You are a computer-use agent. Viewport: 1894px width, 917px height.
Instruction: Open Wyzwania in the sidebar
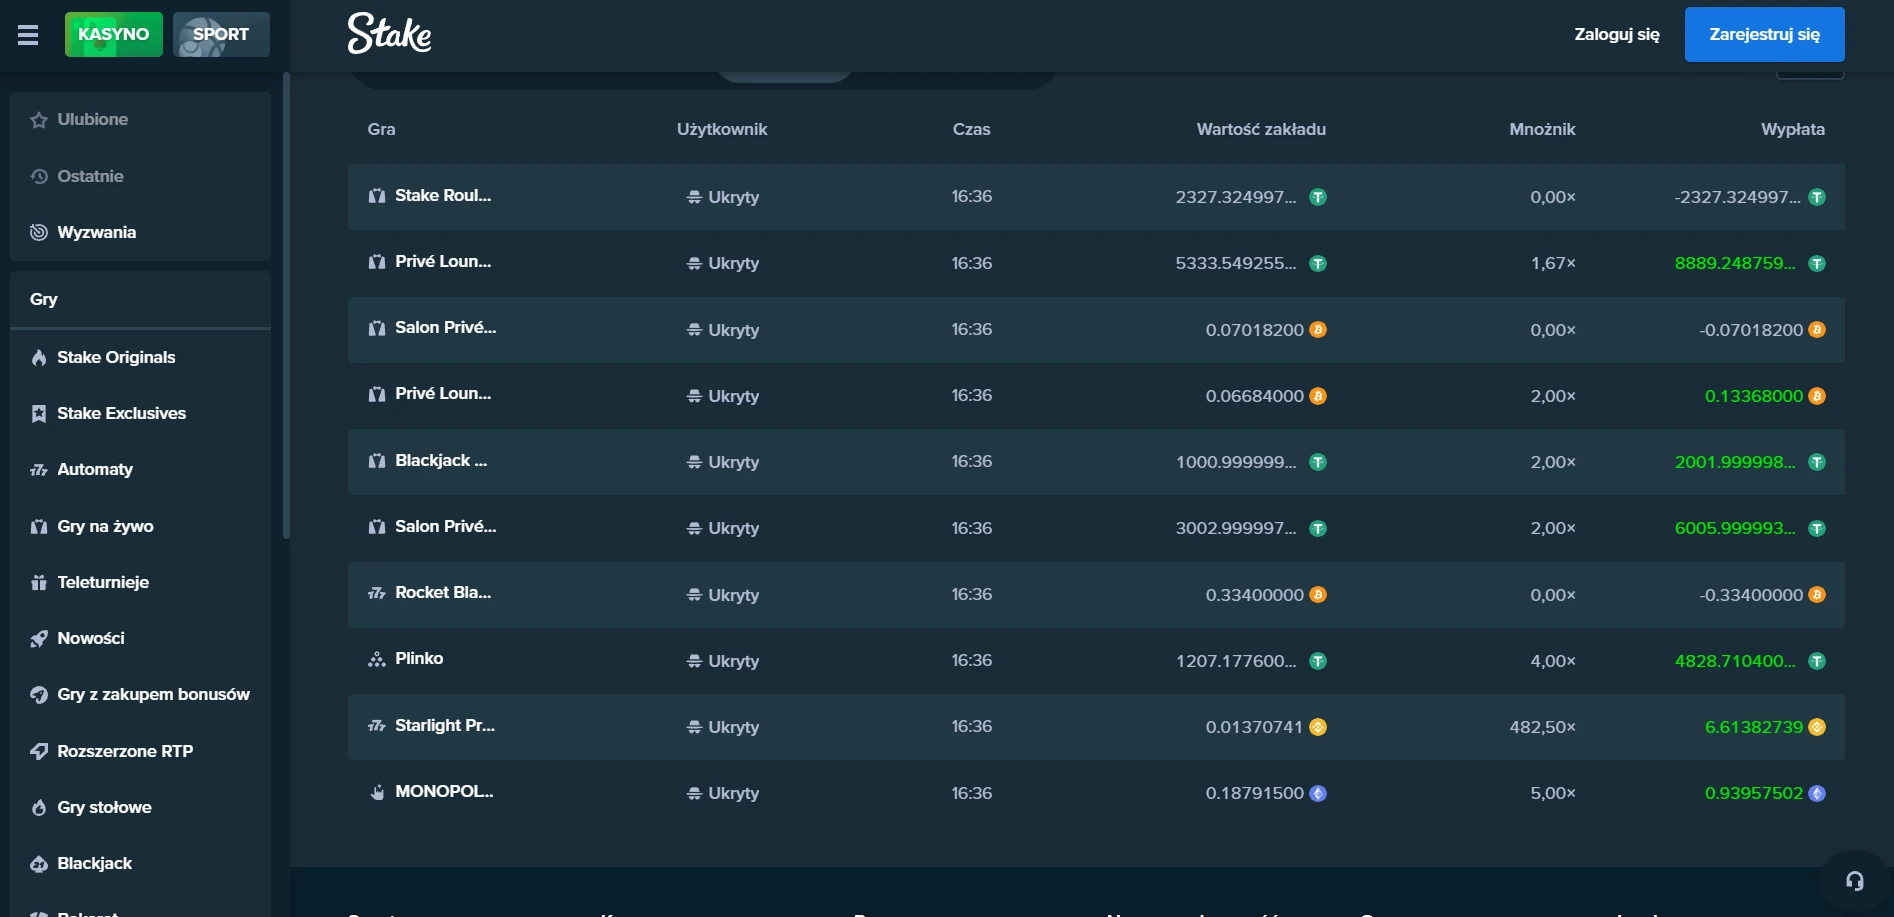click(x=141, y=232)
